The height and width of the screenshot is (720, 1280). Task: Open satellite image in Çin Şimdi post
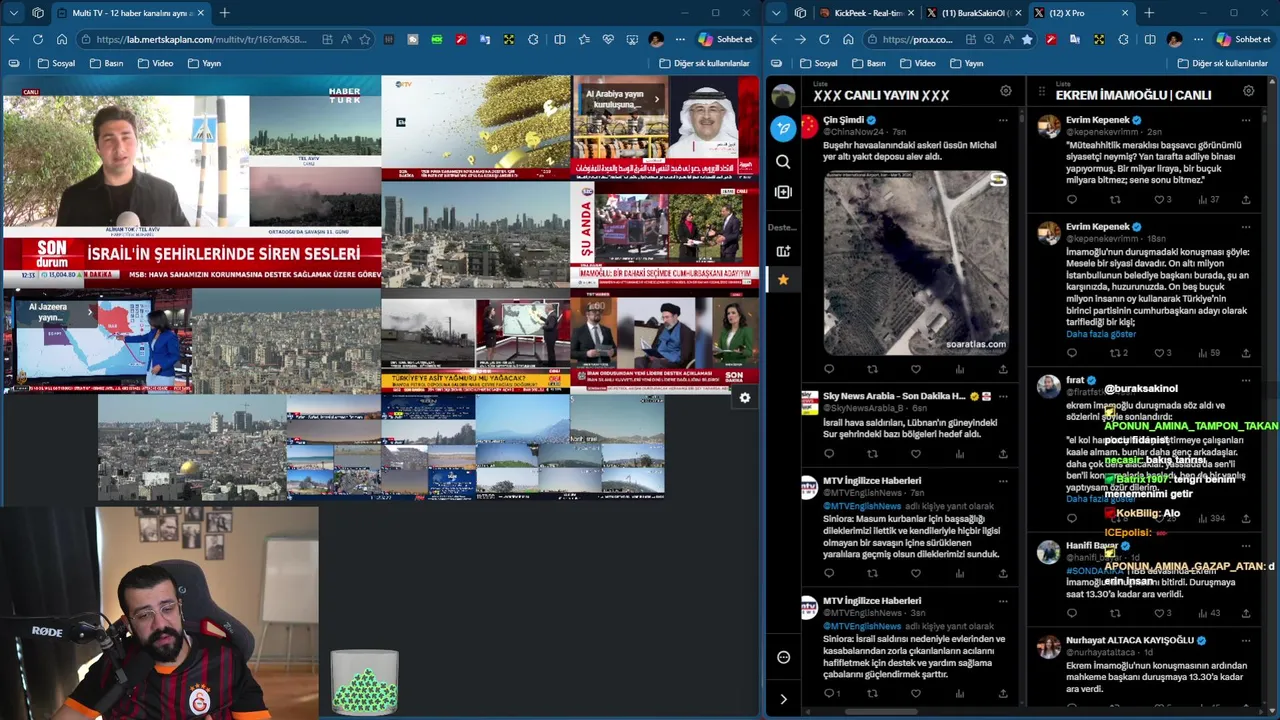click(x=916, y=262)
